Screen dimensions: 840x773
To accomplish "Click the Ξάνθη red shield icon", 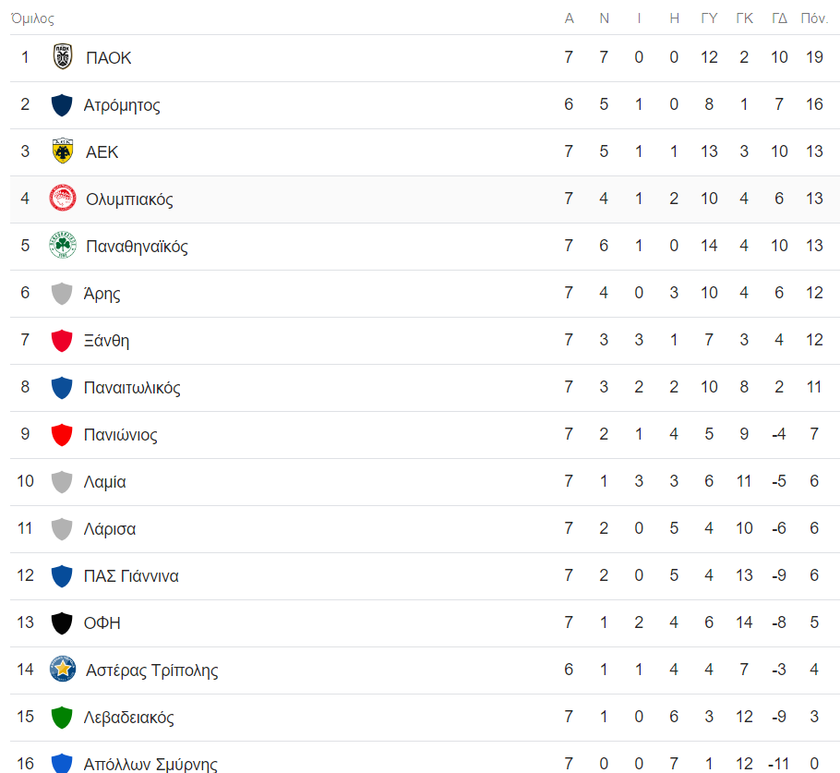I will (62, 341).
